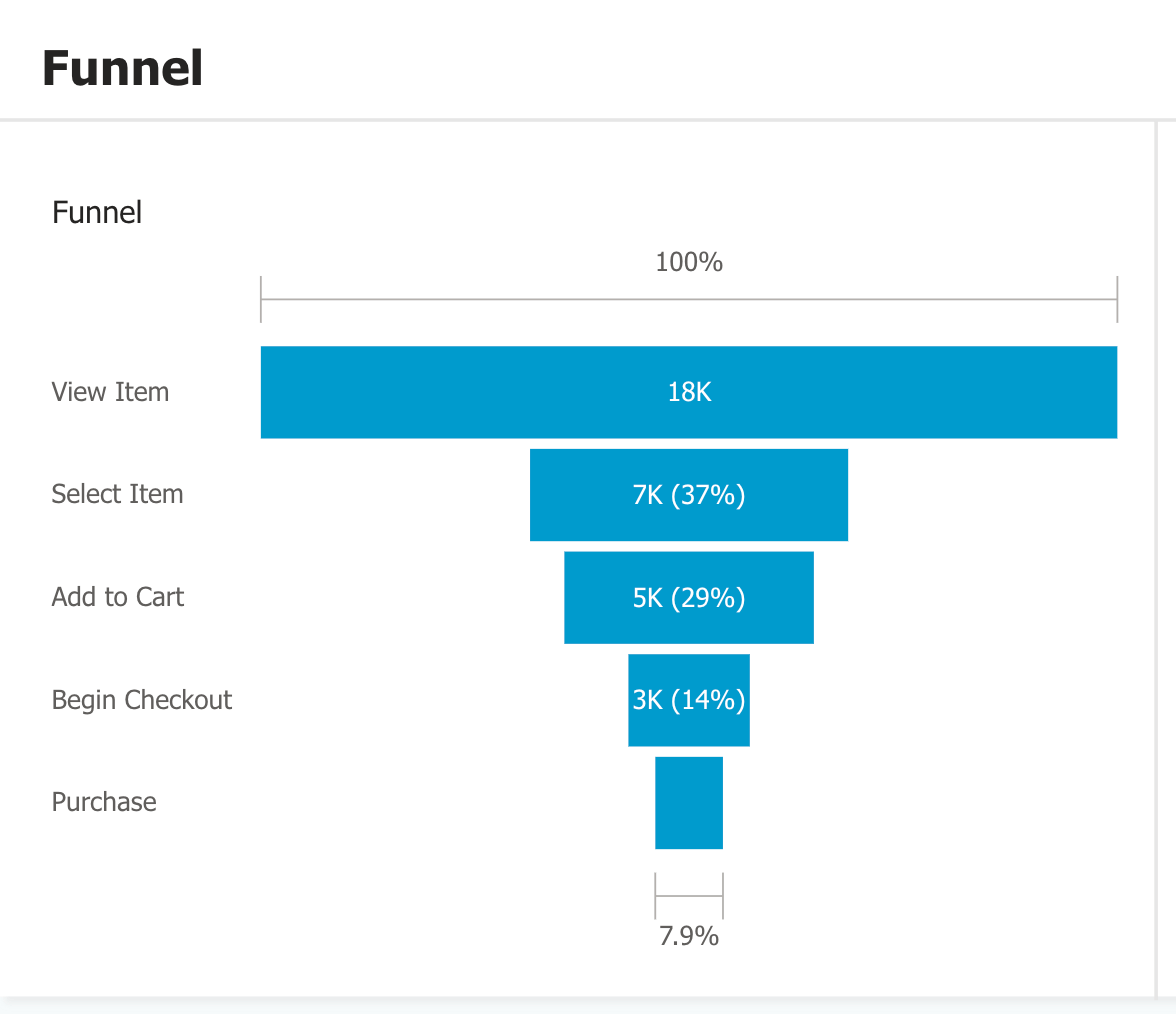Viewport: 1176px width, 1014px height.
Task: Click the Purchase funnel bar
Action: [688, 802]
